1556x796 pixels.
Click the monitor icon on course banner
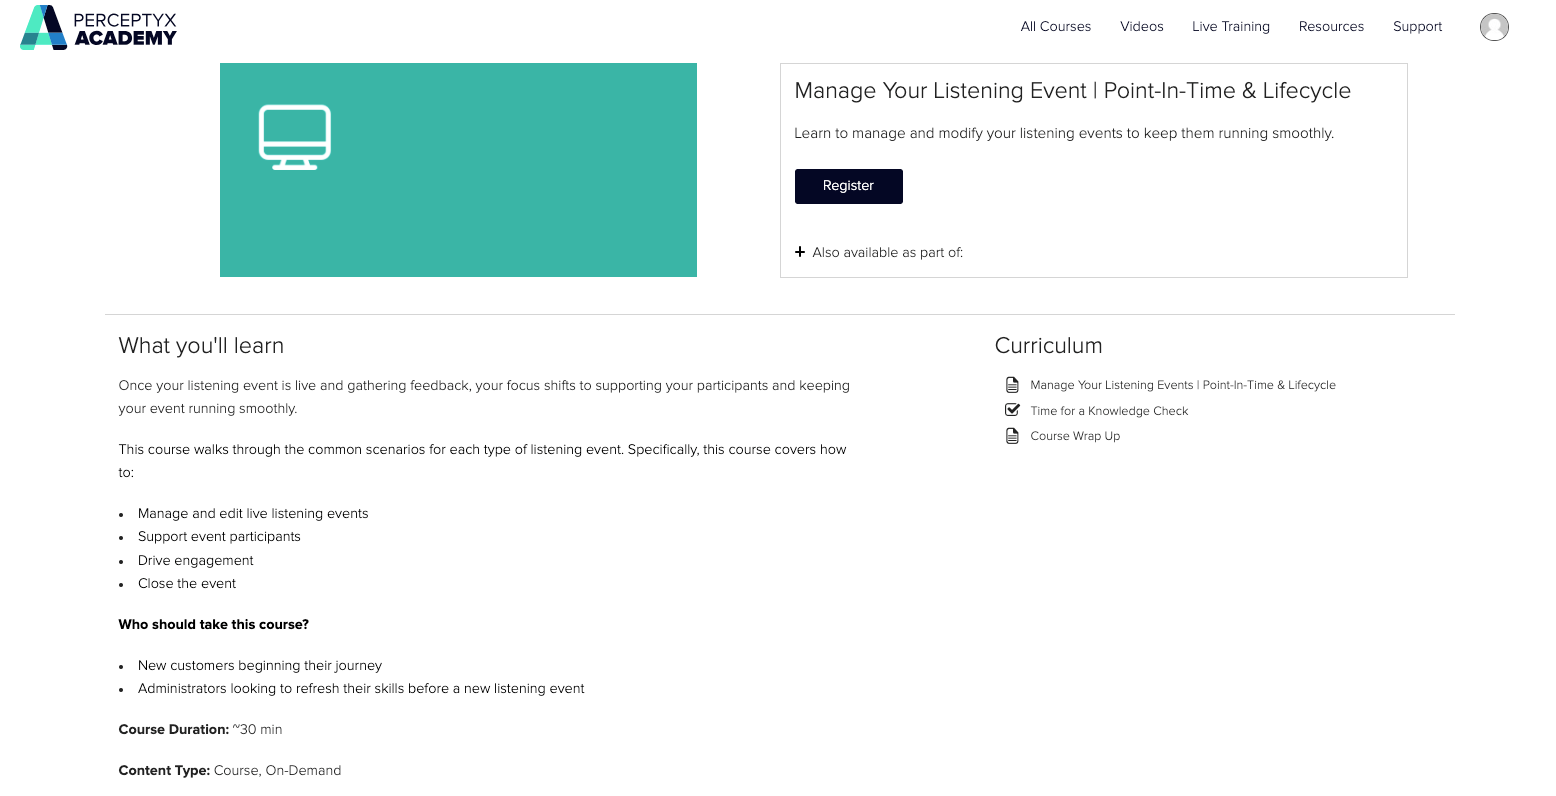(295, 137)
